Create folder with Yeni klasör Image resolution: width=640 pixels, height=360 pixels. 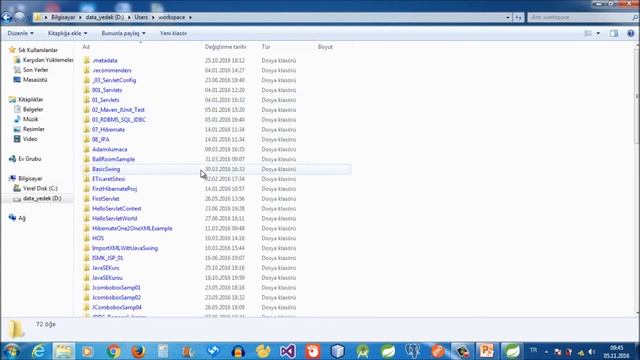[x=173, y=33]
